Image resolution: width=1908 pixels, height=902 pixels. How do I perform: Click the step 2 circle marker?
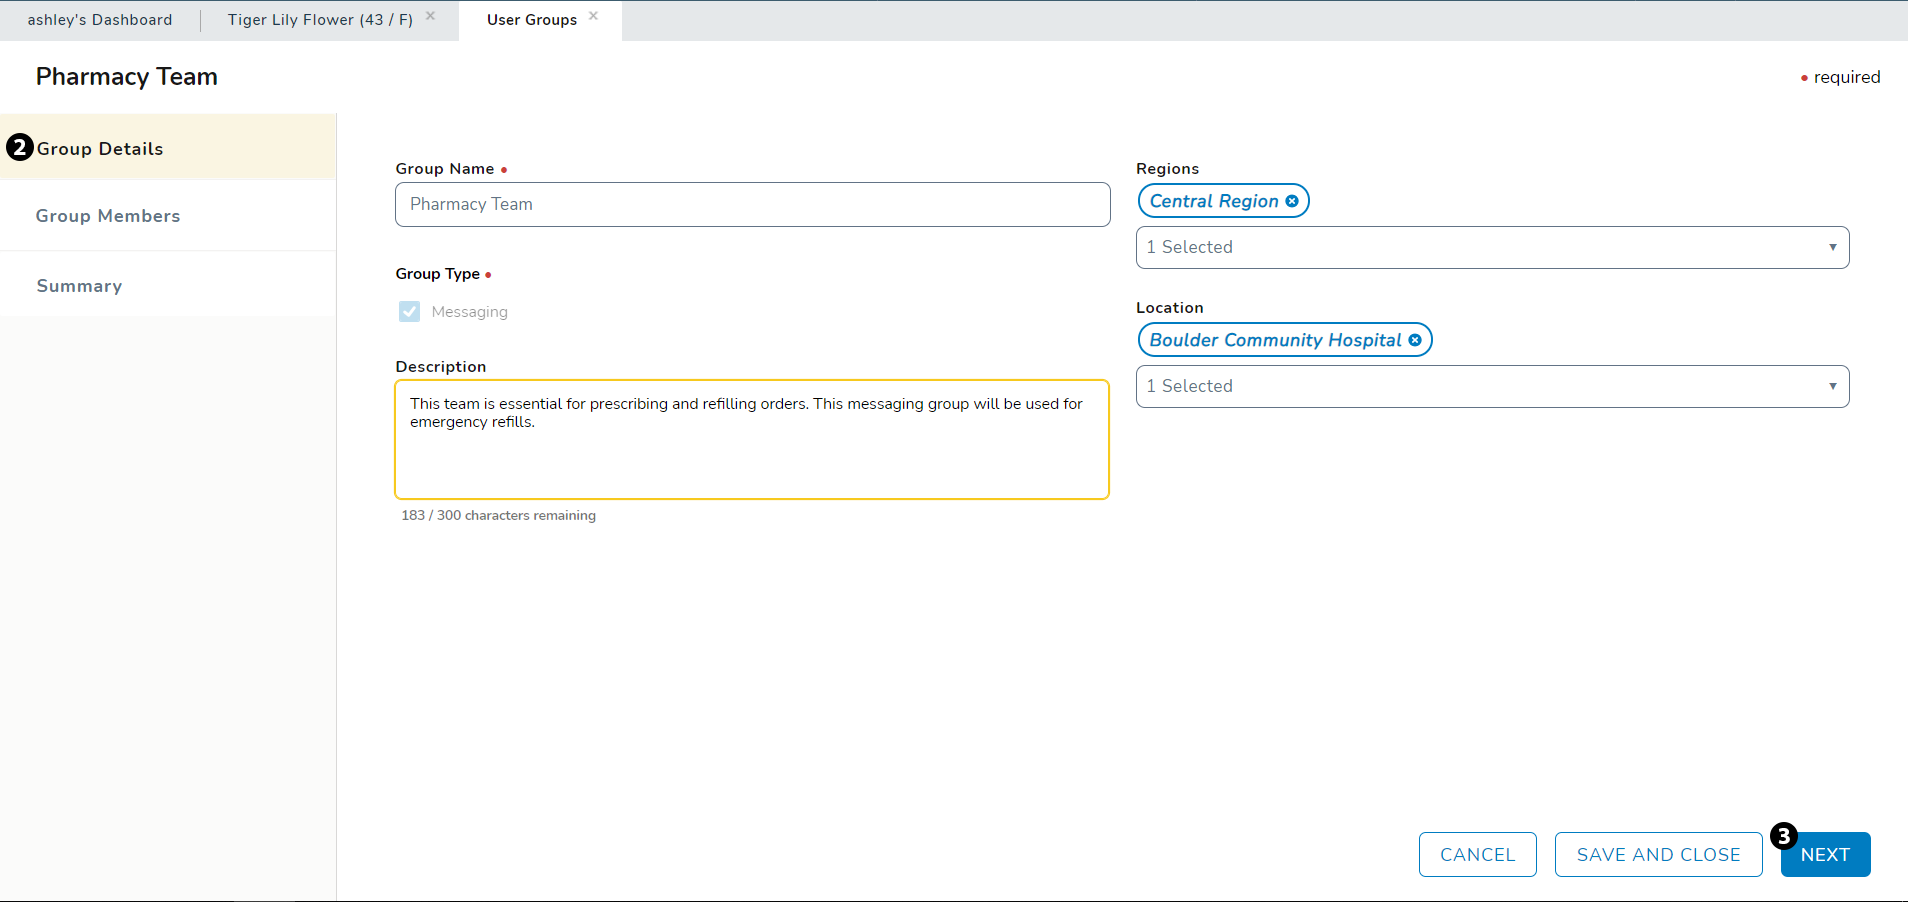[x=20, y=148]
